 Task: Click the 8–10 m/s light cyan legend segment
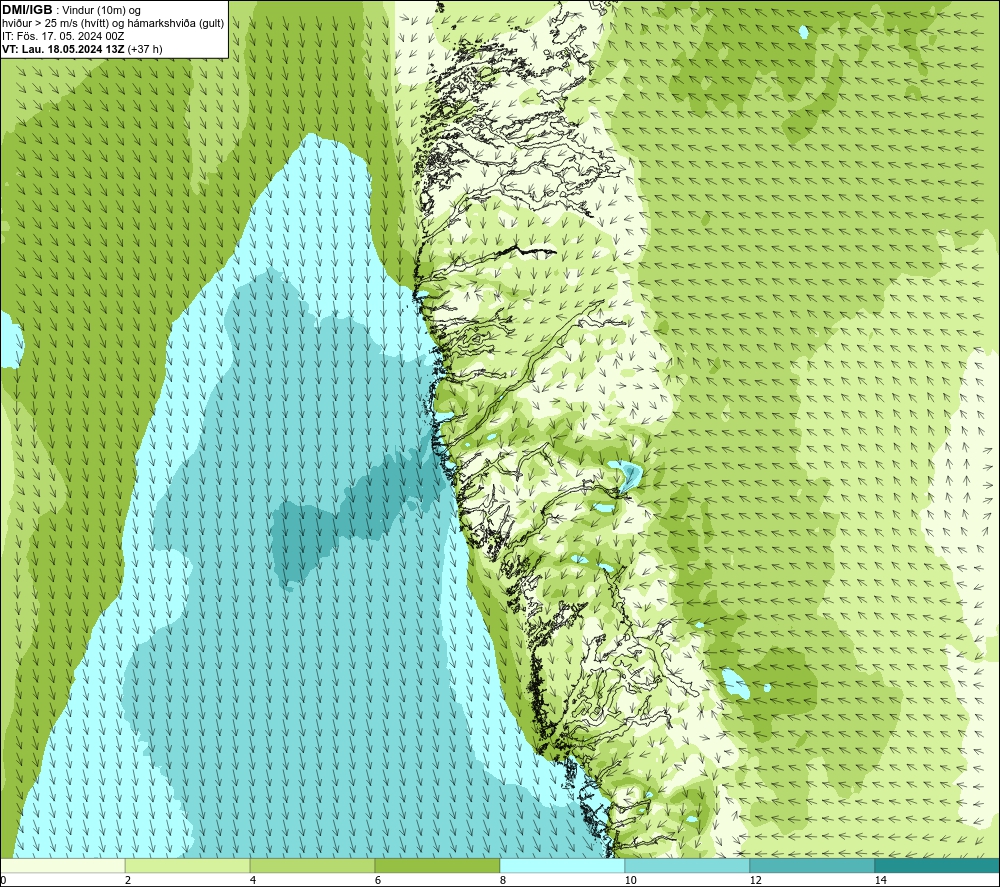point(562,866)
